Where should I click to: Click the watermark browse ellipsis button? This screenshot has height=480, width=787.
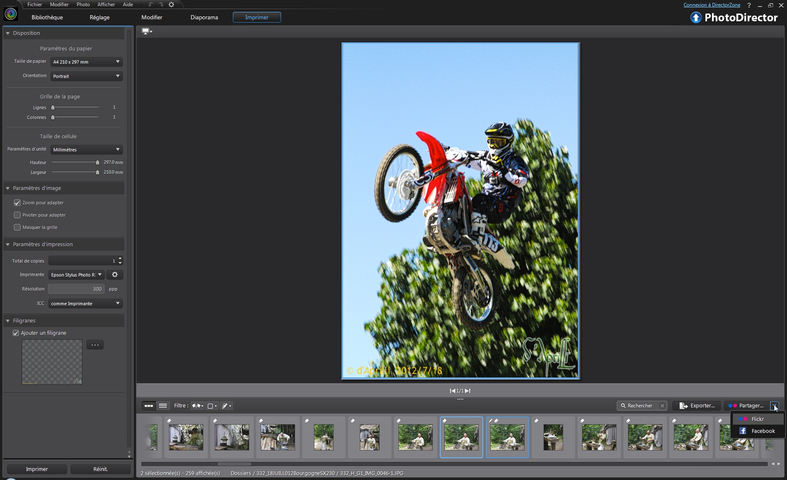click(95, 345)
